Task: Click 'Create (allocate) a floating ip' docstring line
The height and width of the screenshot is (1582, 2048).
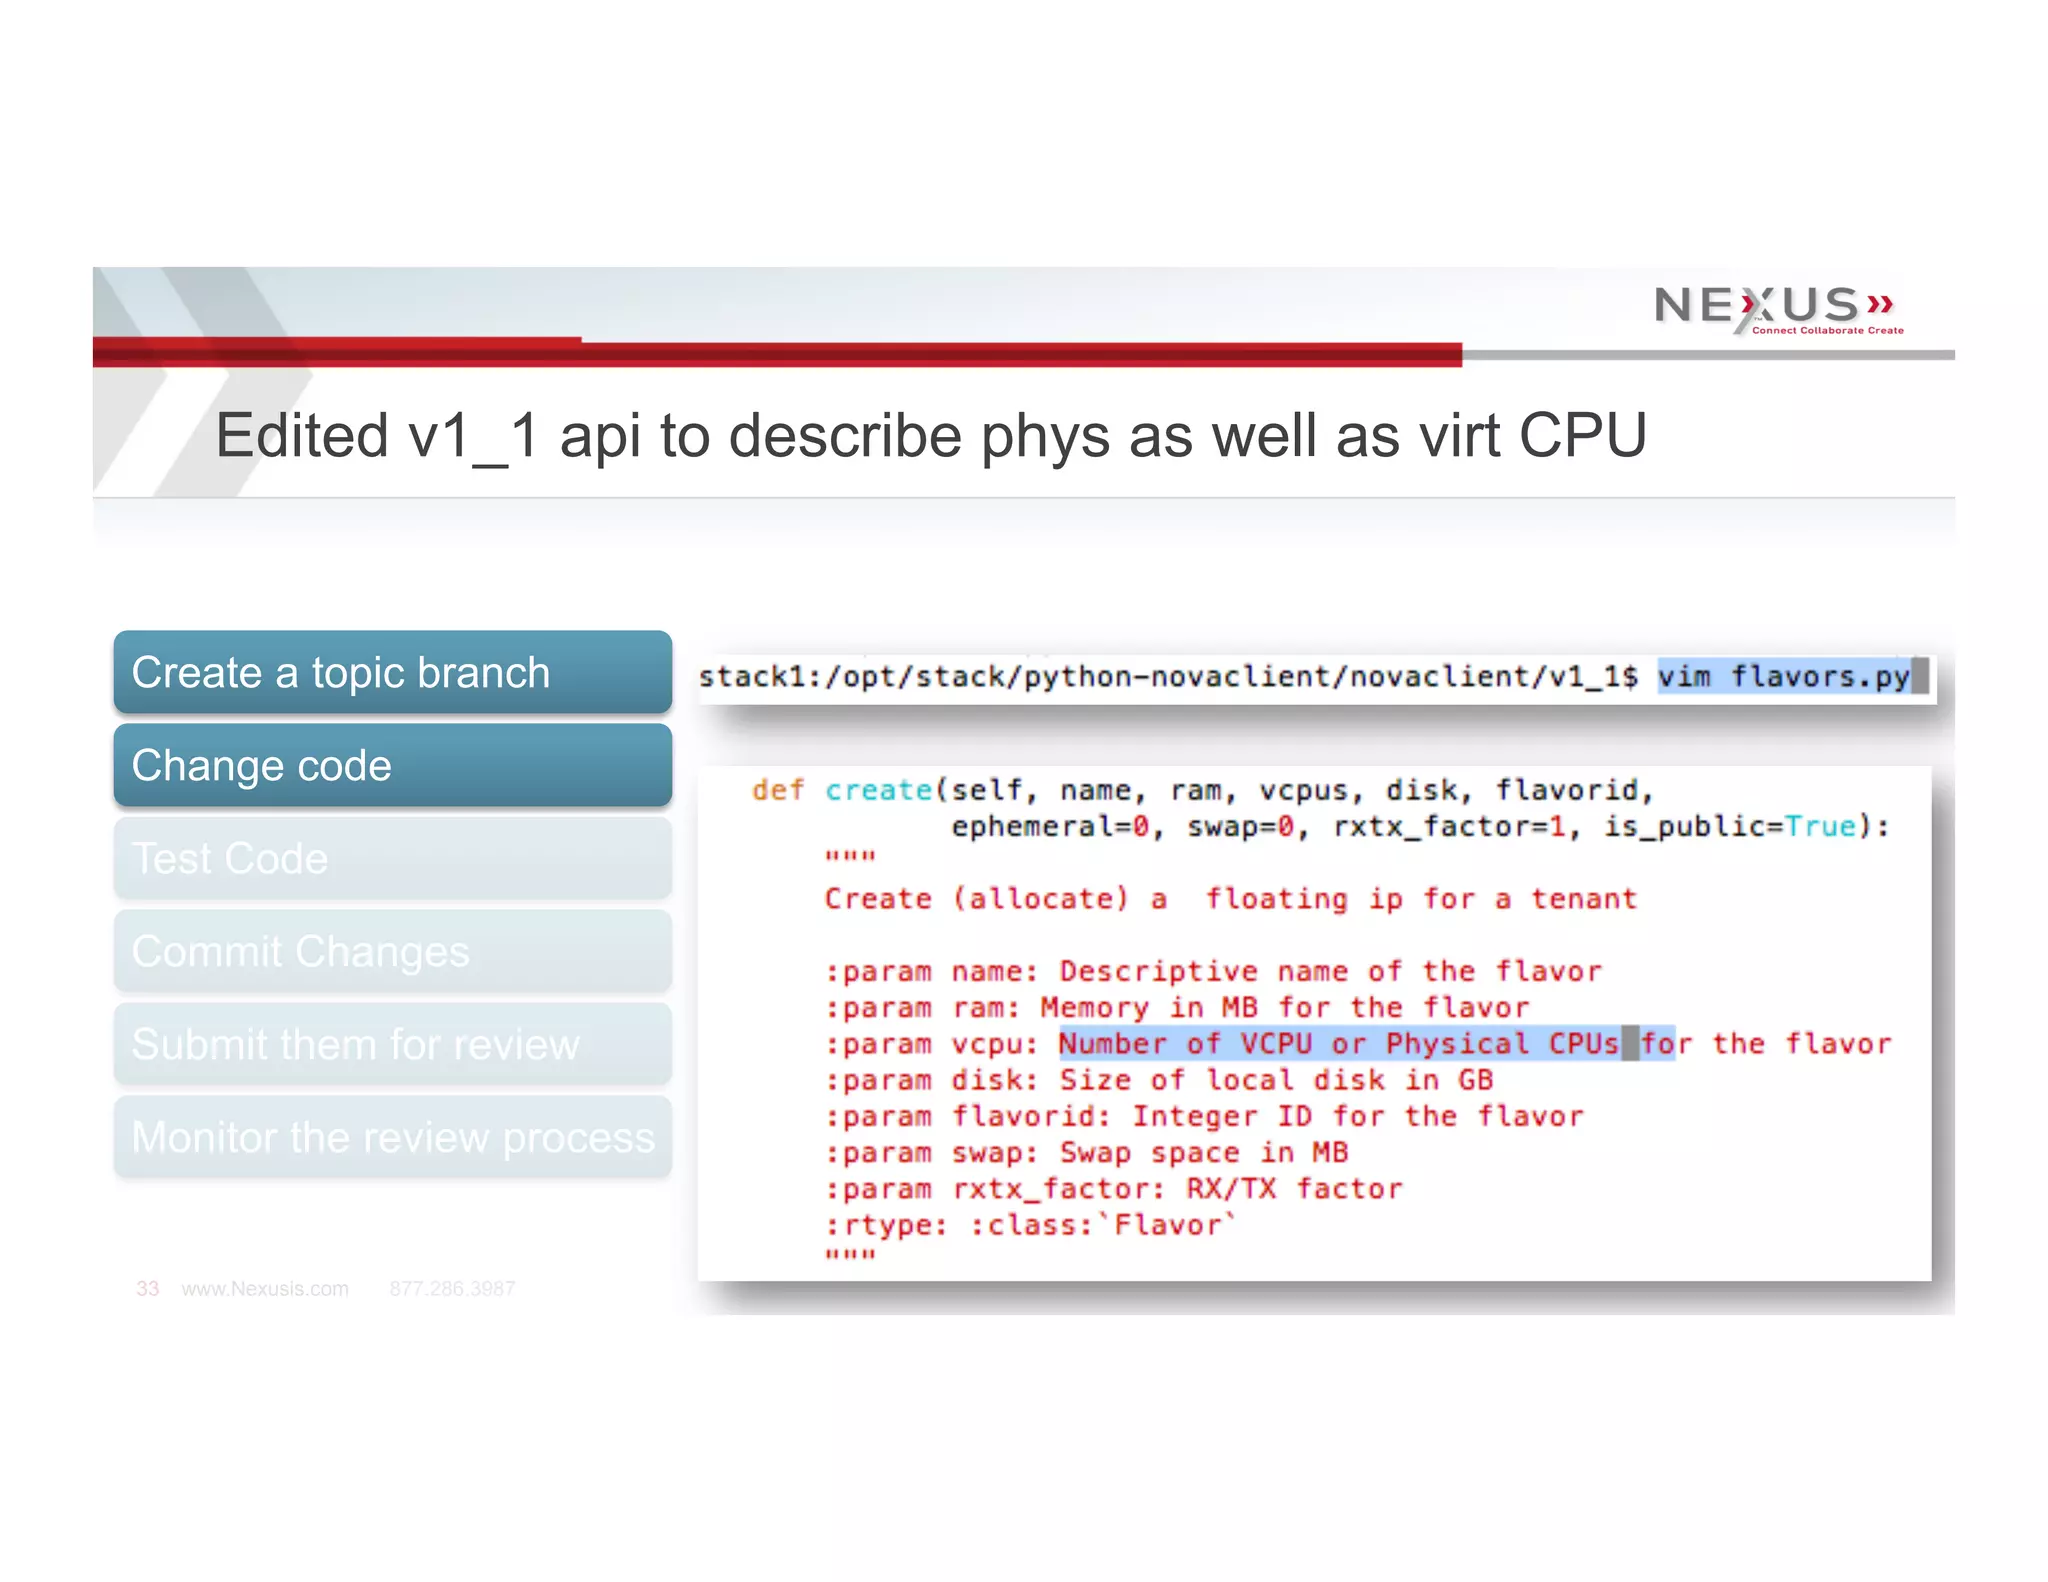Action: pos(1230,899)
